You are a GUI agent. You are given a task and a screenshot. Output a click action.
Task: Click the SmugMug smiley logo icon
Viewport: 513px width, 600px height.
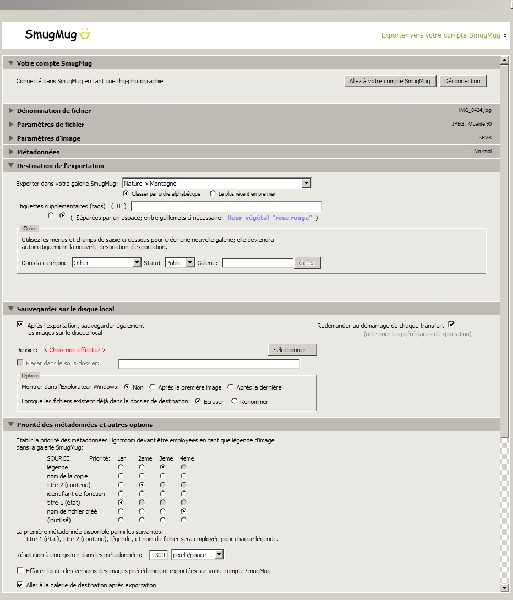[85, 34]
